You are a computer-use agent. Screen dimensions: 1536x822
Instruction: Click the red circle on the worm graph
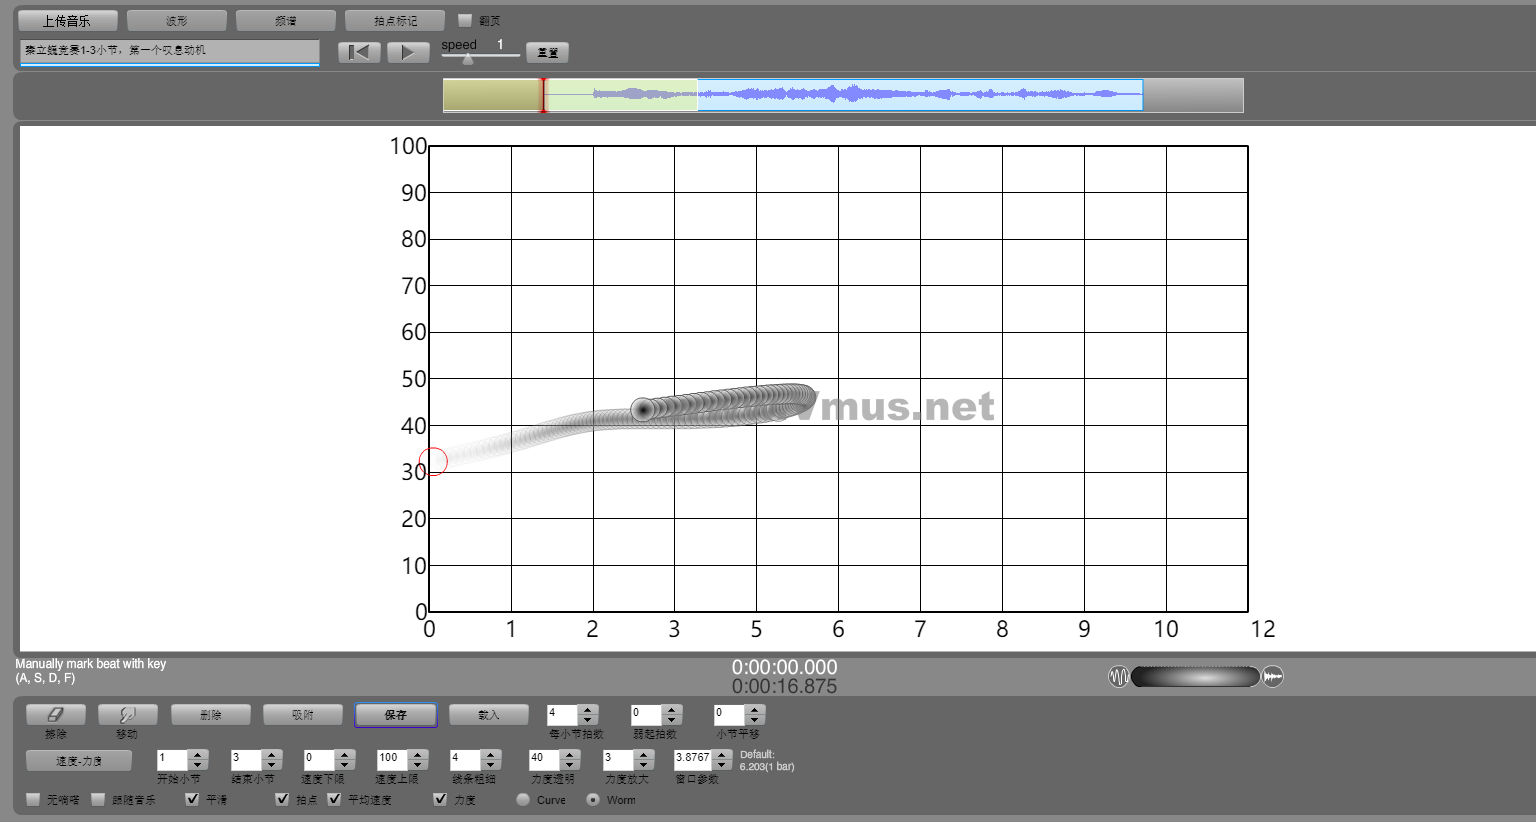(433, 461)
